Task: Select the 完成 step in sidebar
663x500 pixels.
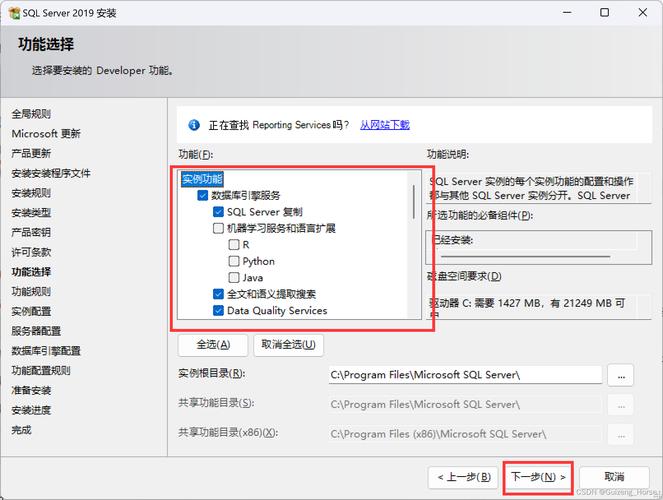Action: click(x=22, y=430)
